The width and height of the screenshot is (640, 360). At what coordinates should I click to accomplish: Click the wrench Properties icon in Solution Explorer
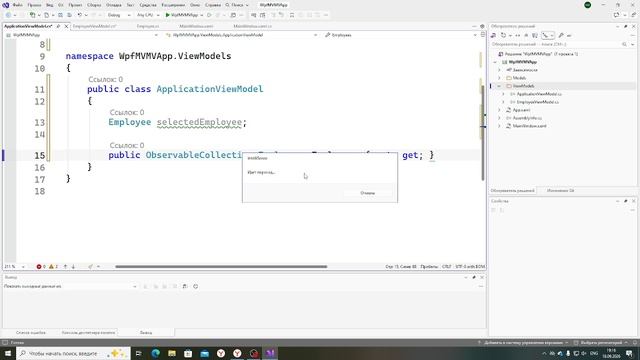(561, 36)
